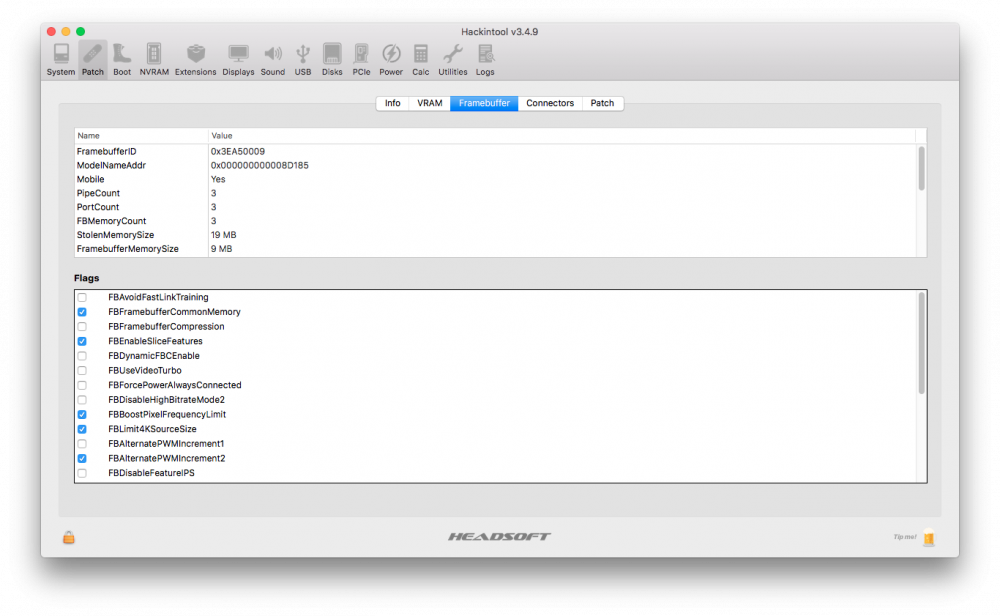Select the ModelNameAddr row
Viewport: 1000px width, 616px height.
[x=496, y=165]
